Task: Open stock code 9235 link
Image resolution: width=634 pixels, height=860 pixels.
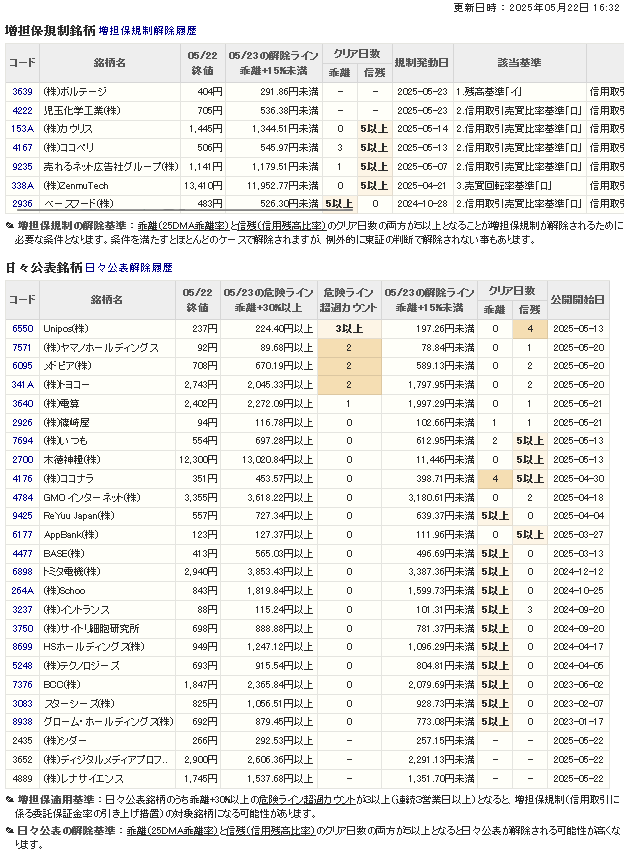Action: tap(22, 166)
